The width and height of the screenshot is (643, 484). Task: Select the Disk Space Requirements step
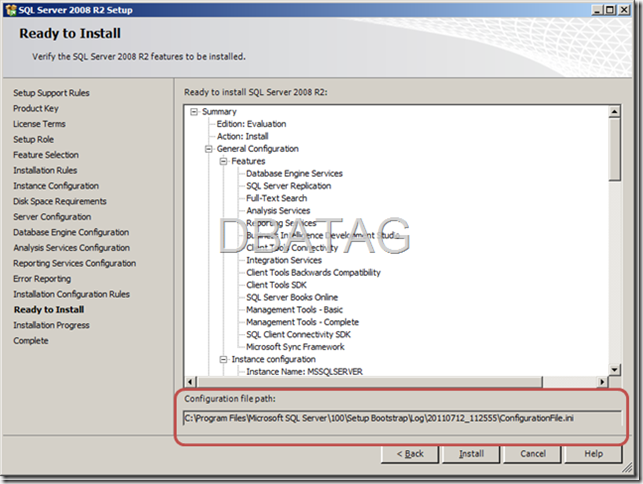point(60,201)
